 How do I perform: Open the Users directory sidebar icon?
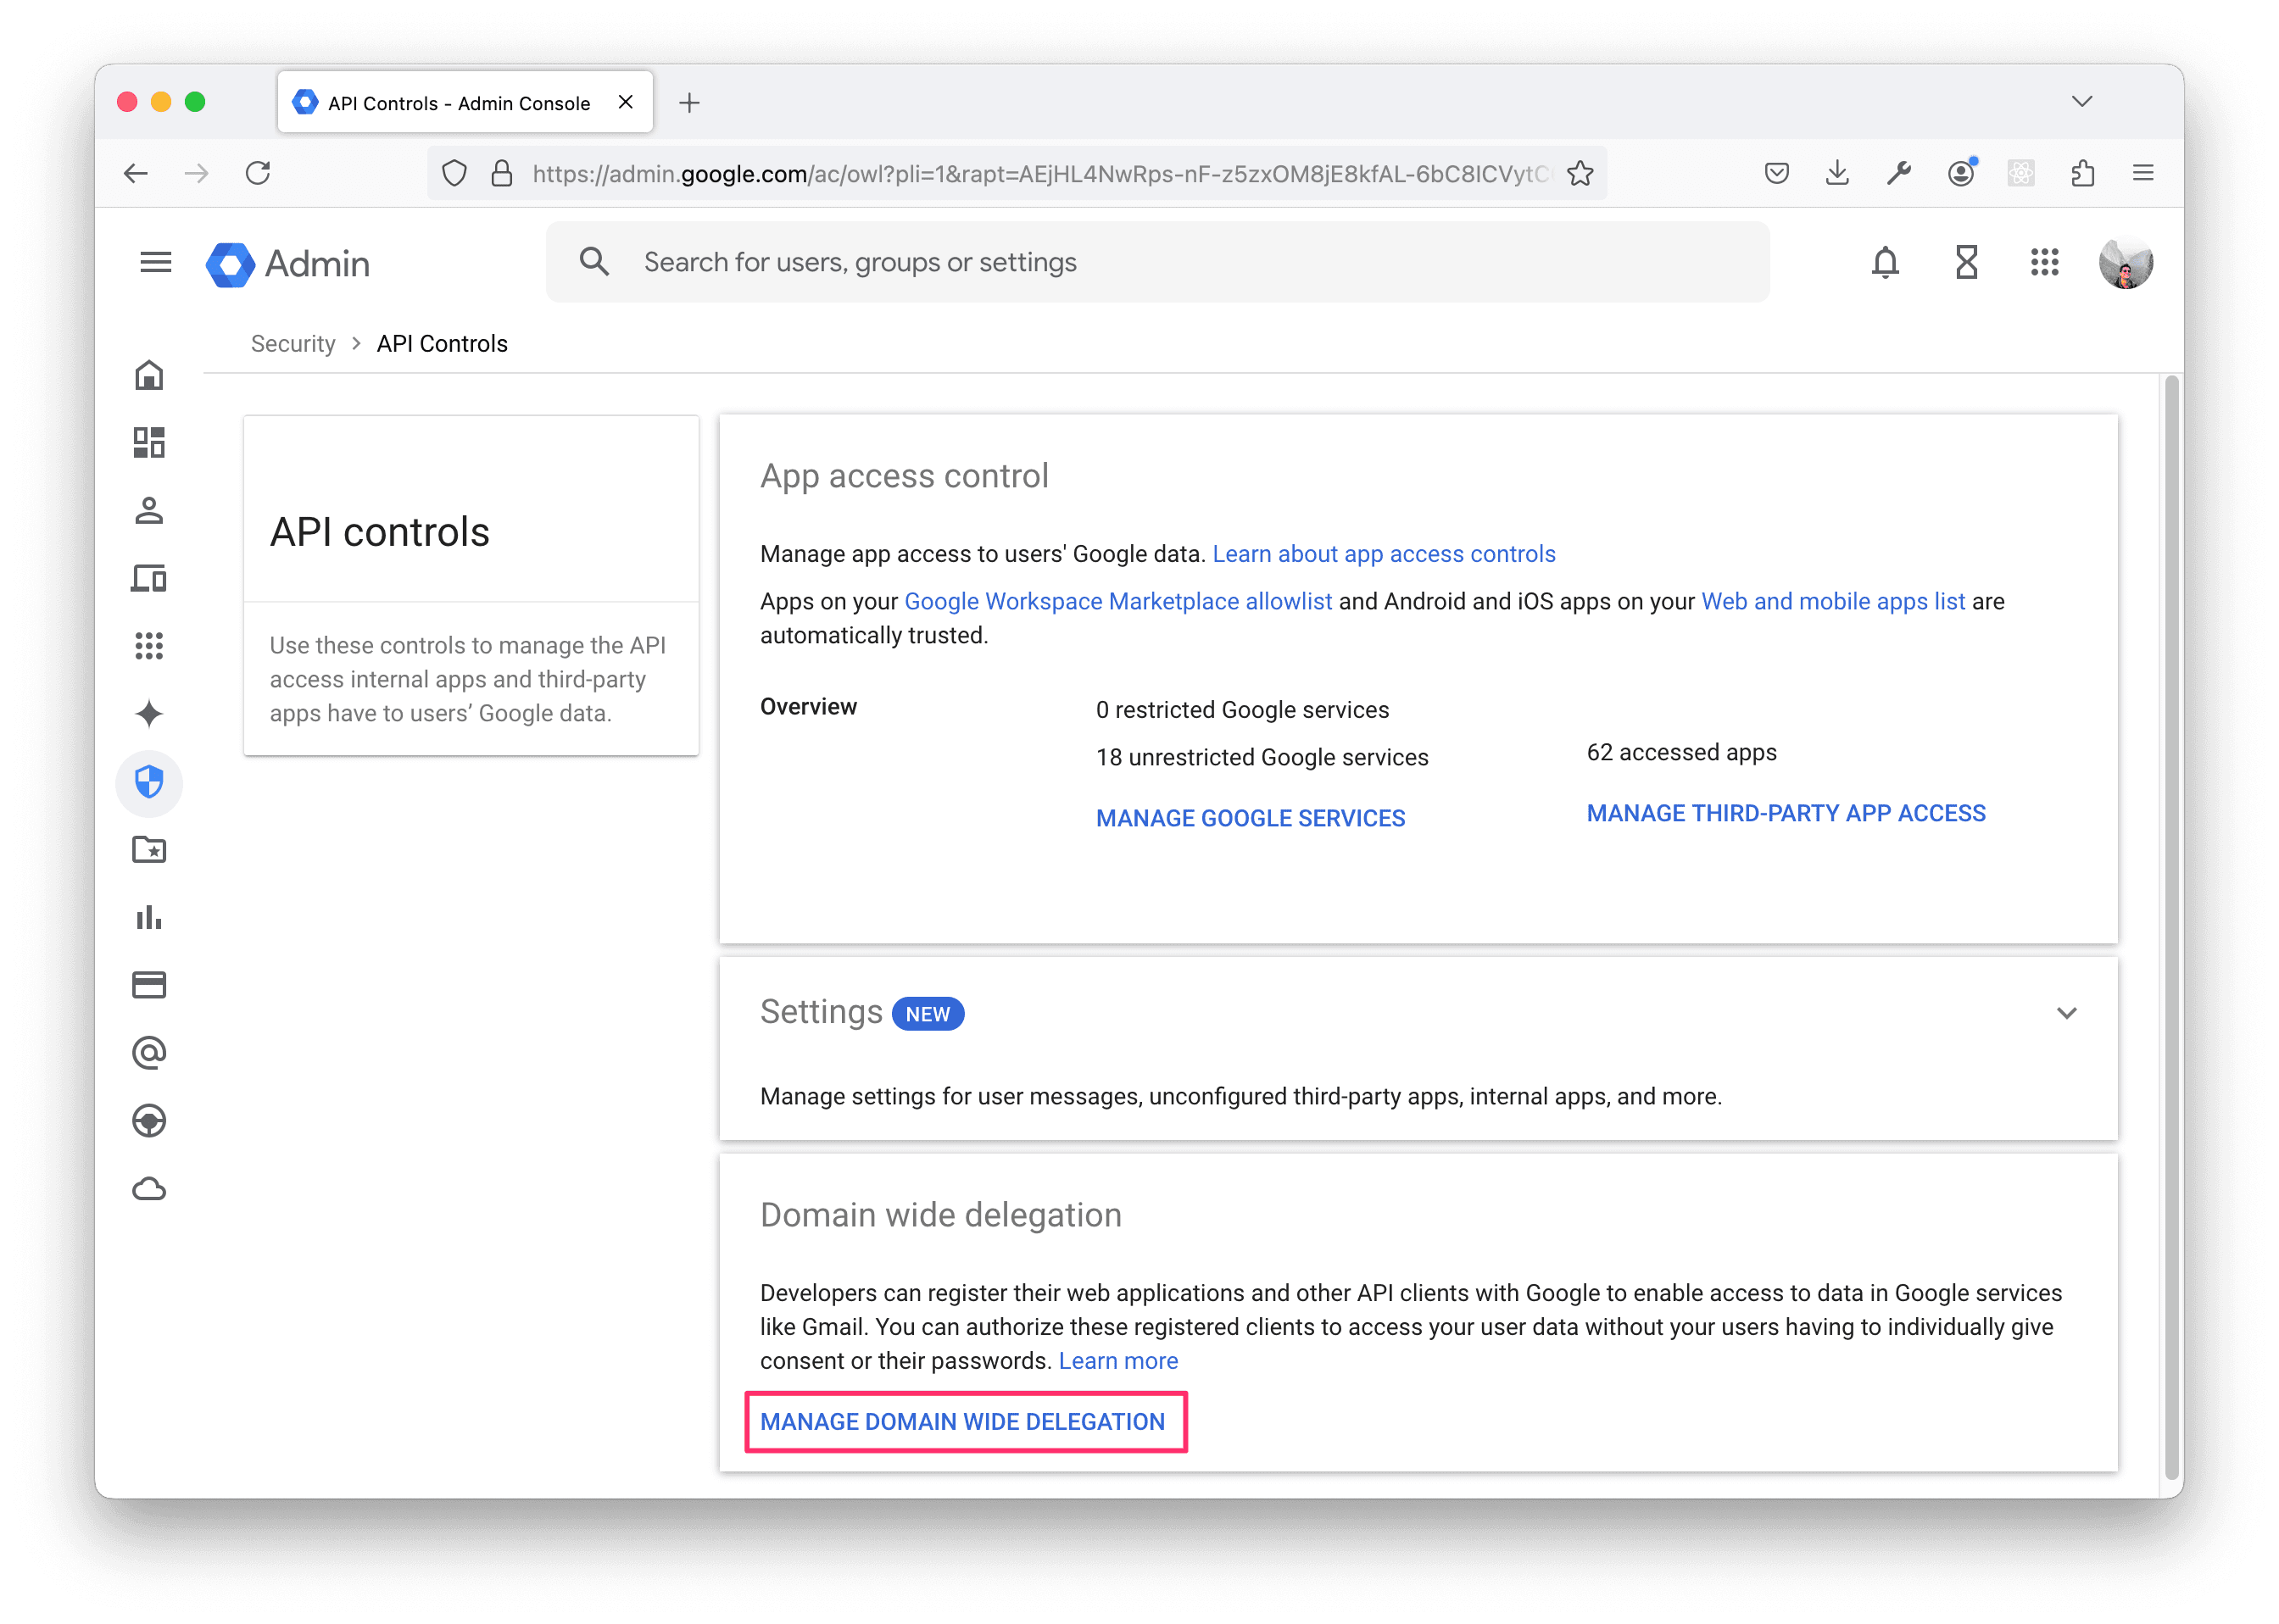pyautogui.click(x=149, y=510)
